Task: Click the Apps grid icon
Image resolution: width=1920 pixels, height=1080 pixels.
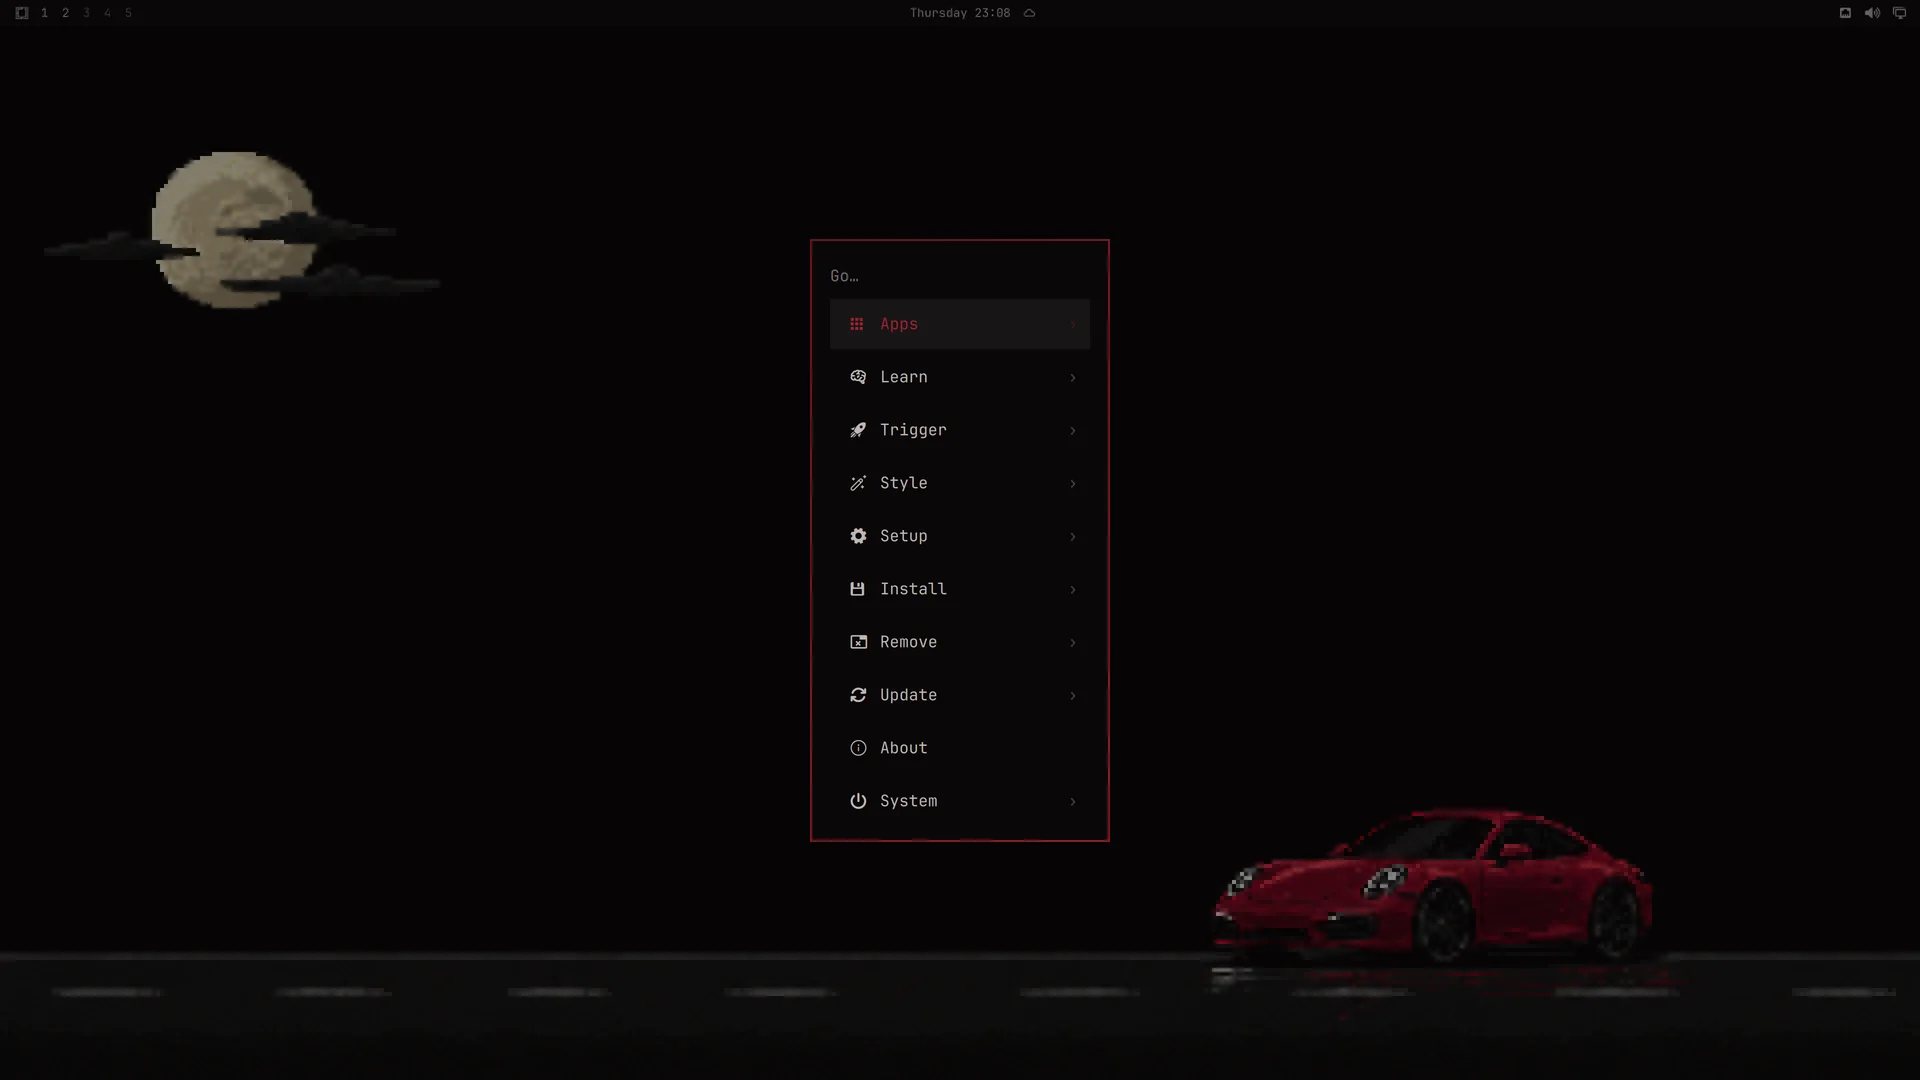Action: [x=857, y=324]
